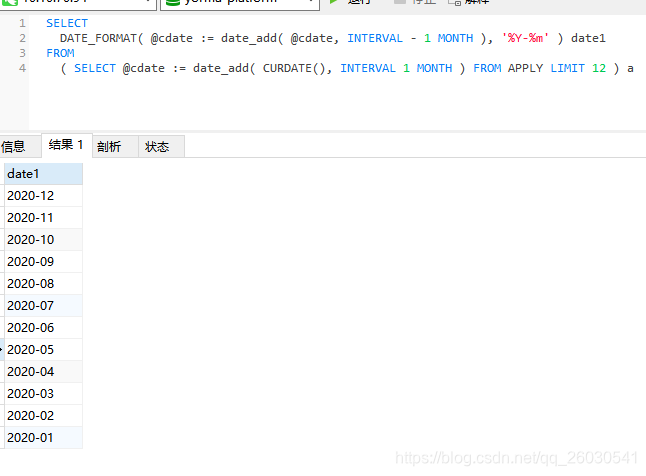Select the 2020-11 result cell
This screenshot has height=476, width=646.
tap(43, 218)
